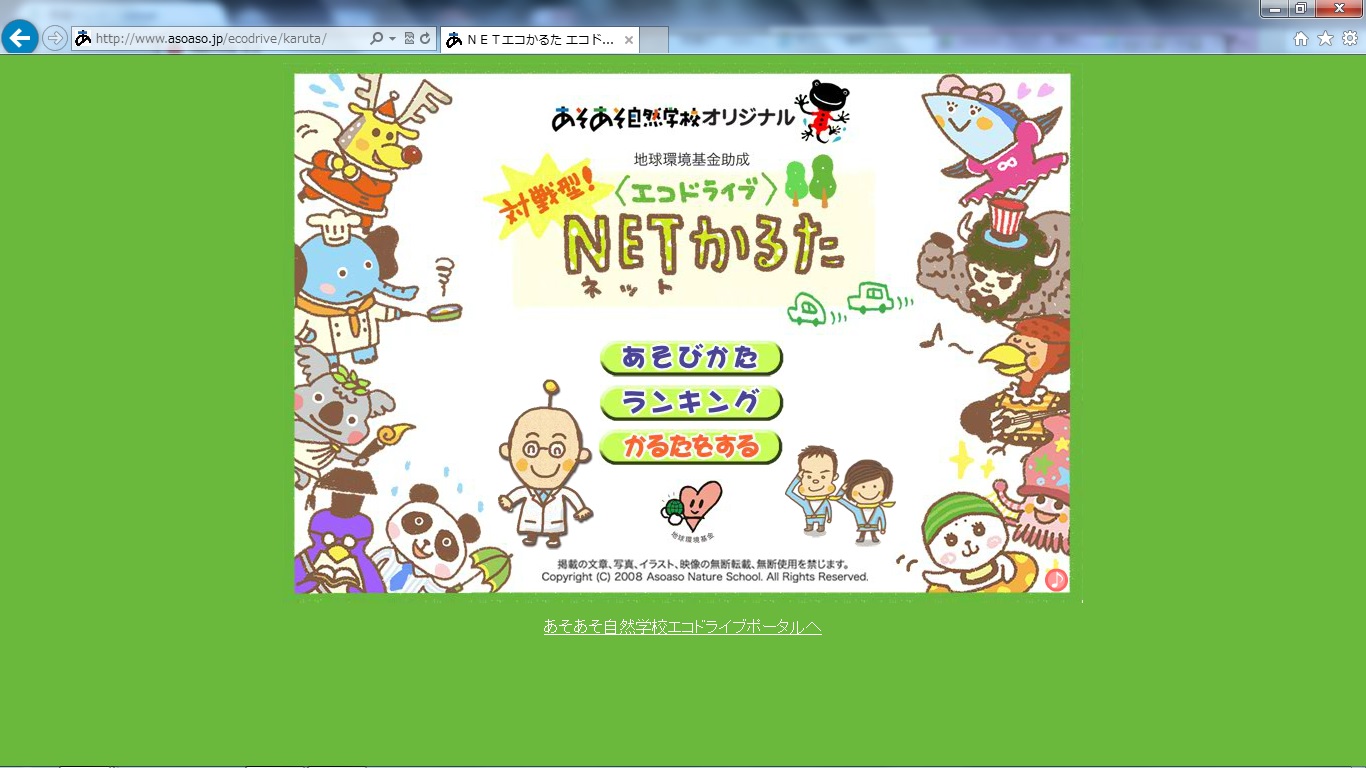Click the compatibility view icon
The image size is (1366, 768).
point(409,38)
